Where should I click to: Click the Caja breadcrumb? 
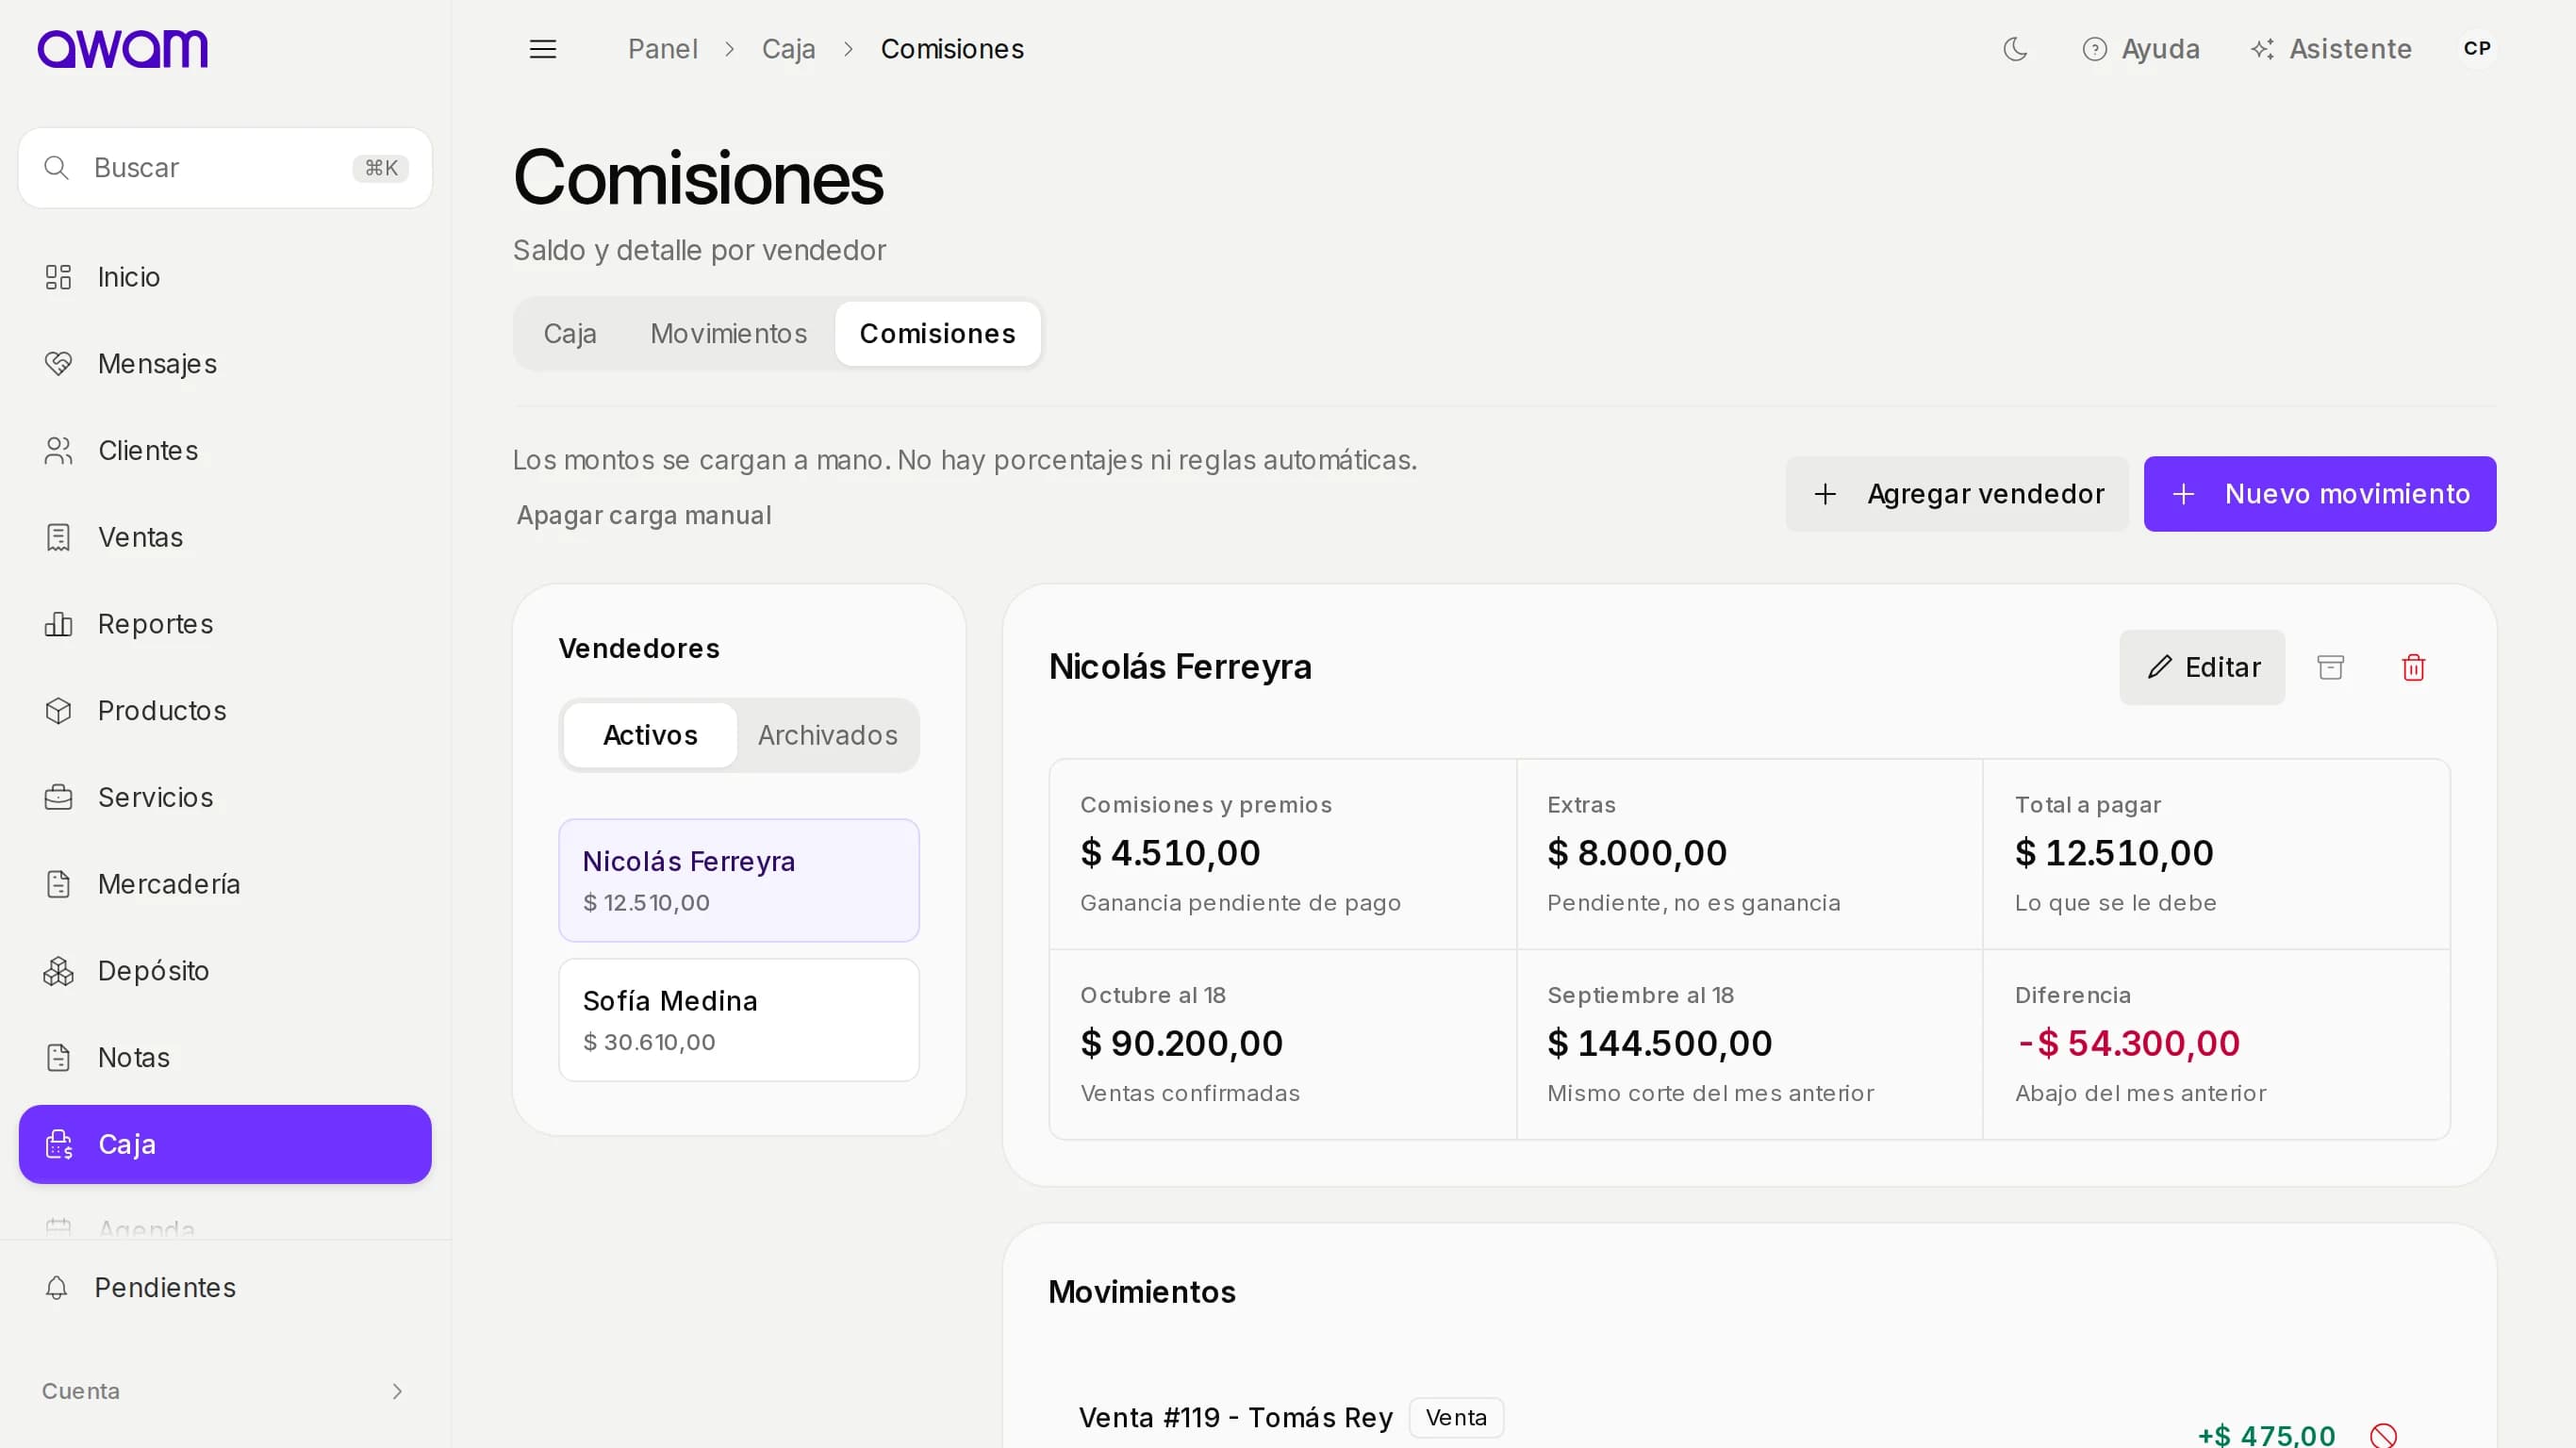(788, 49)
